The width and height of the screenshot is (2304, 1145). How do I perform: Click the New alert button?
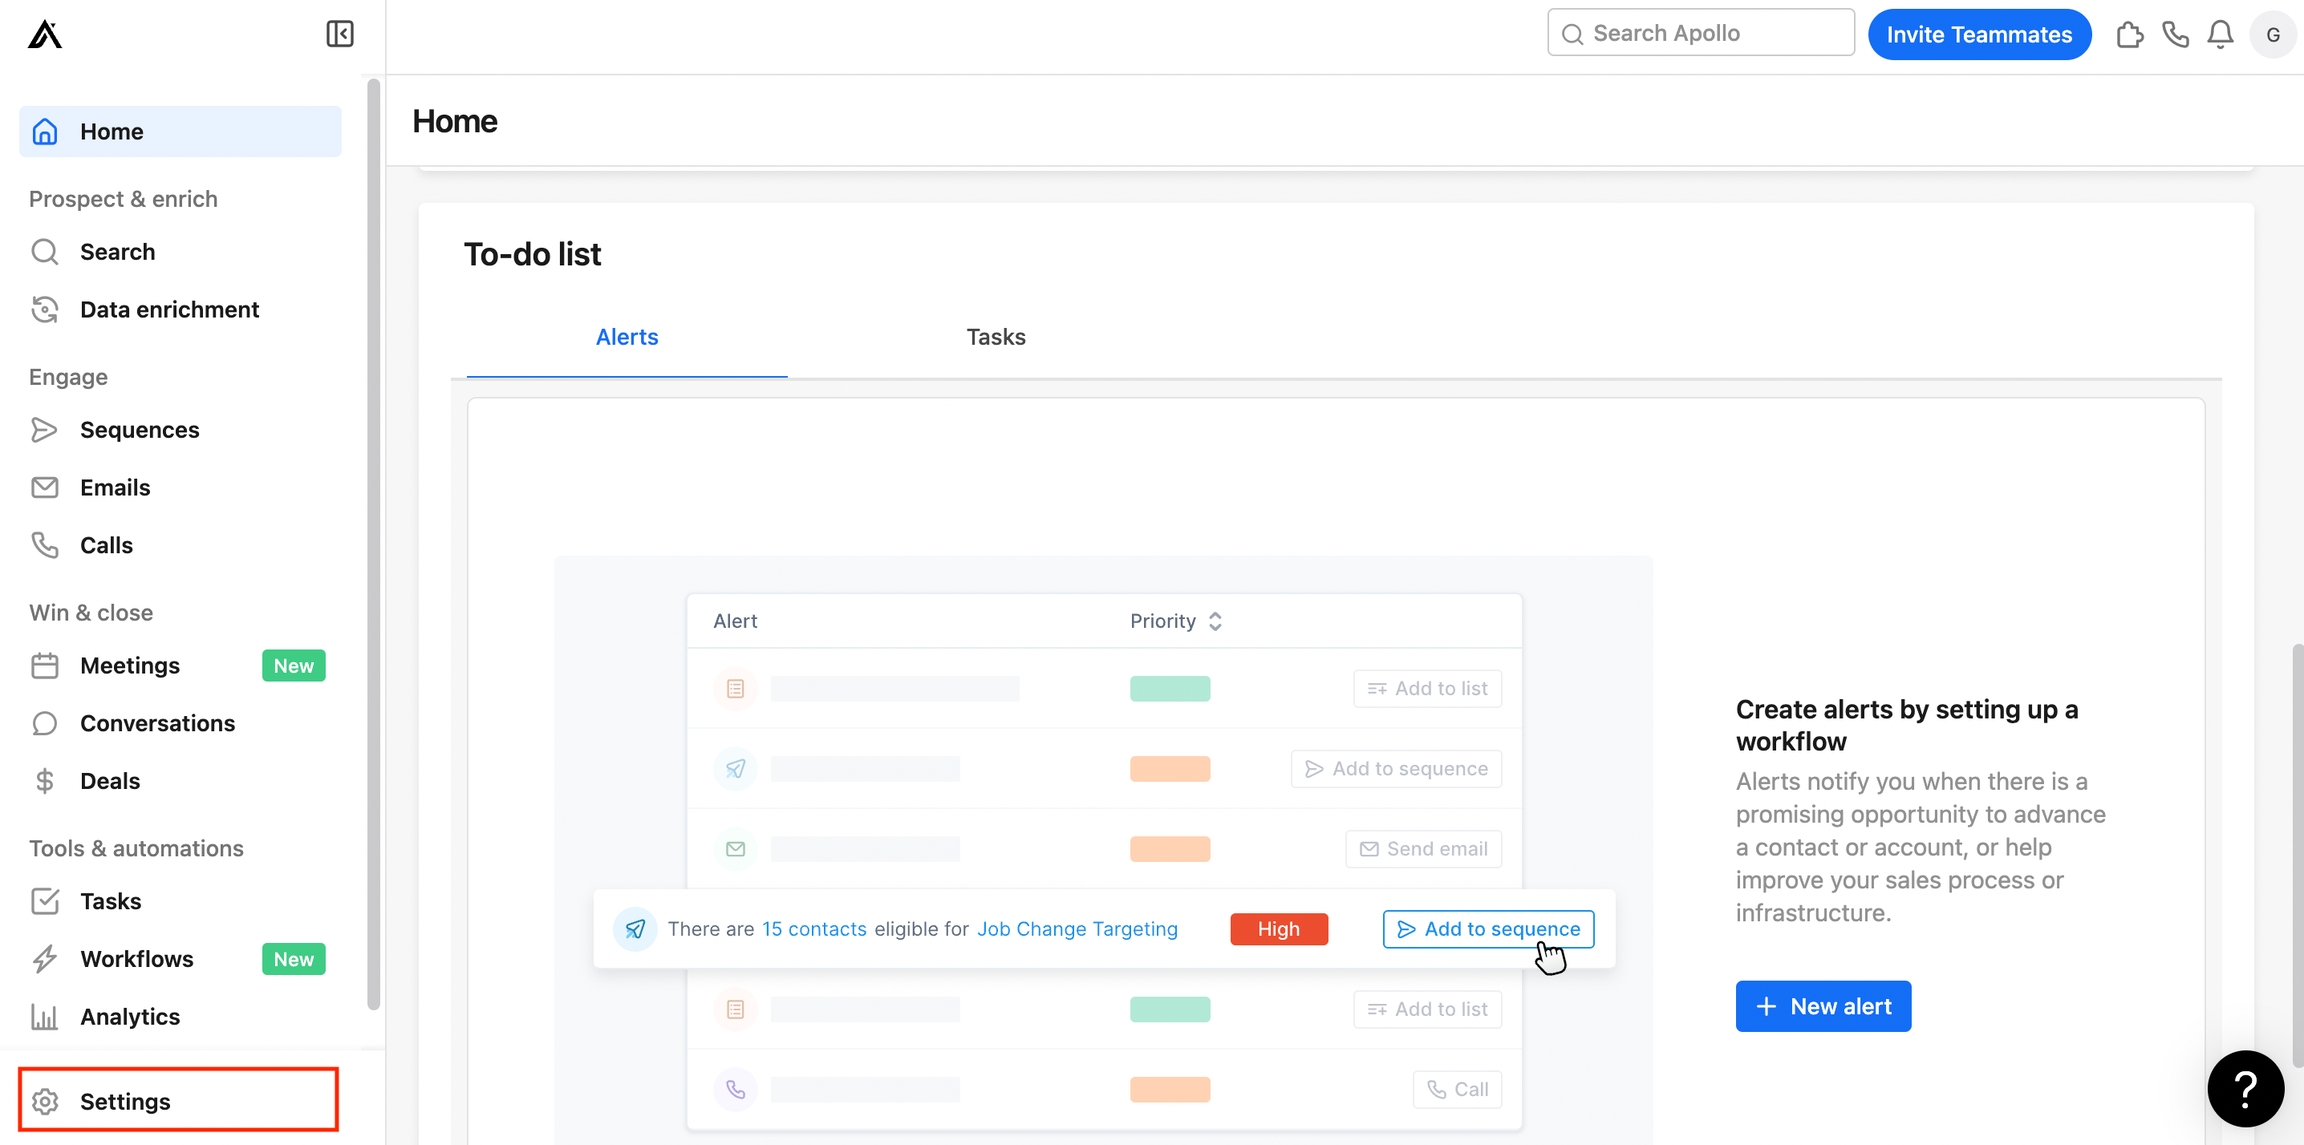pos(1822,1006)
